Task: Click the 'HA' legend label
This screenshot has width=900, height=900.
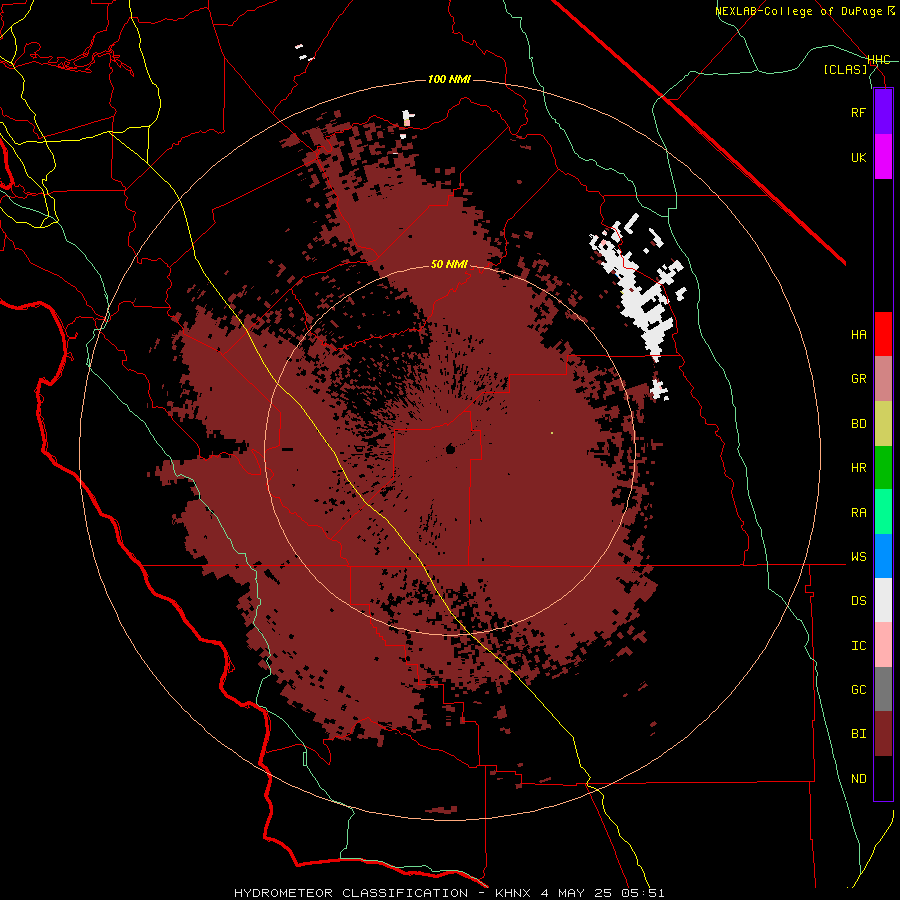Action: click(x=859, y=335)
